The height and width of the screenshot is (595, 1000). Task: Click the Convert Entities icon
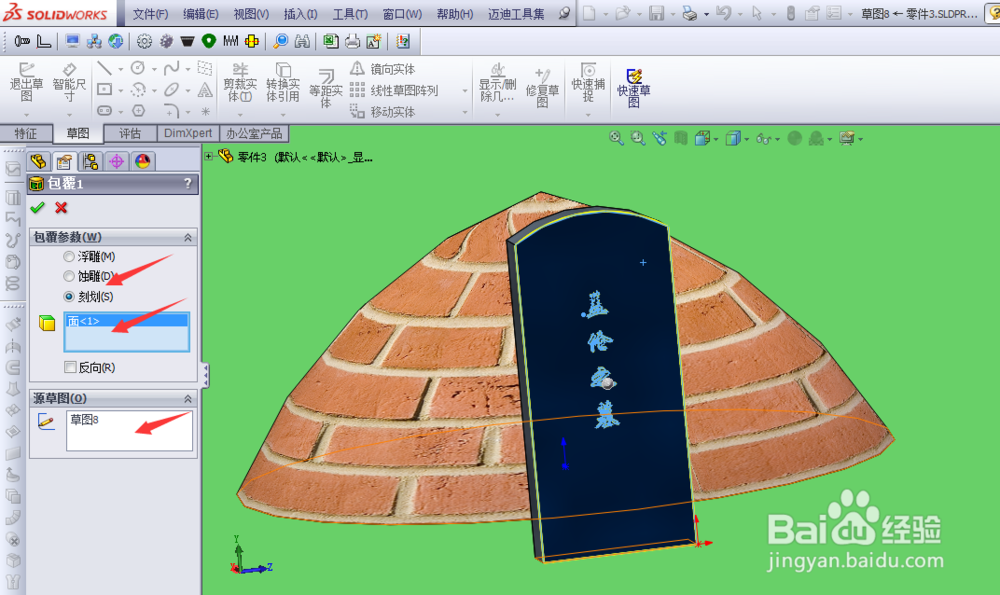[281, 83]
